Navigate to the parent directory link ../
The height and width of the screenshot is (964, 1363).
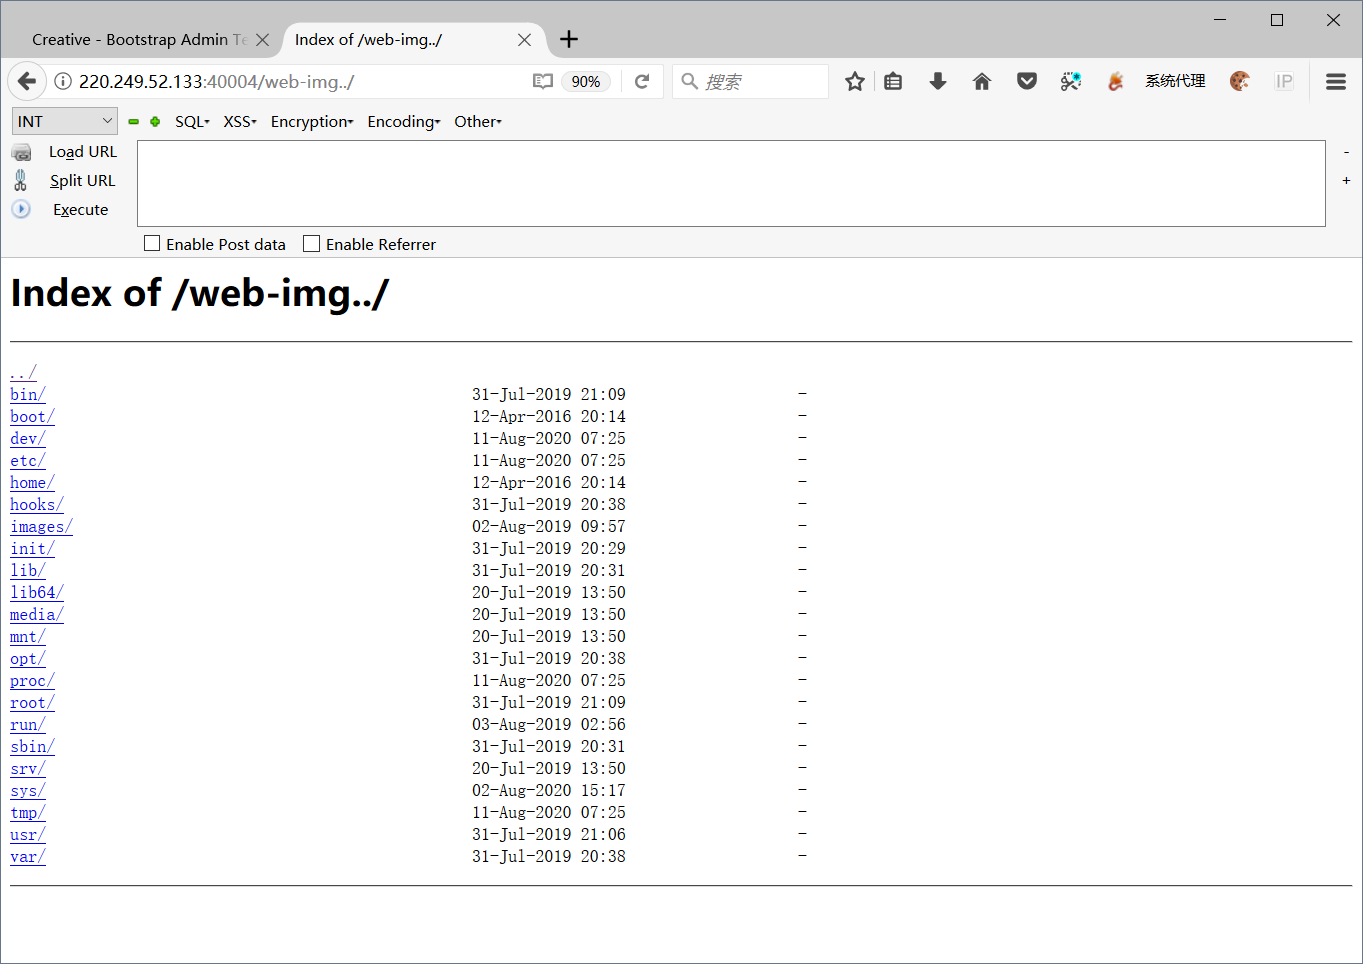point(22,372)
